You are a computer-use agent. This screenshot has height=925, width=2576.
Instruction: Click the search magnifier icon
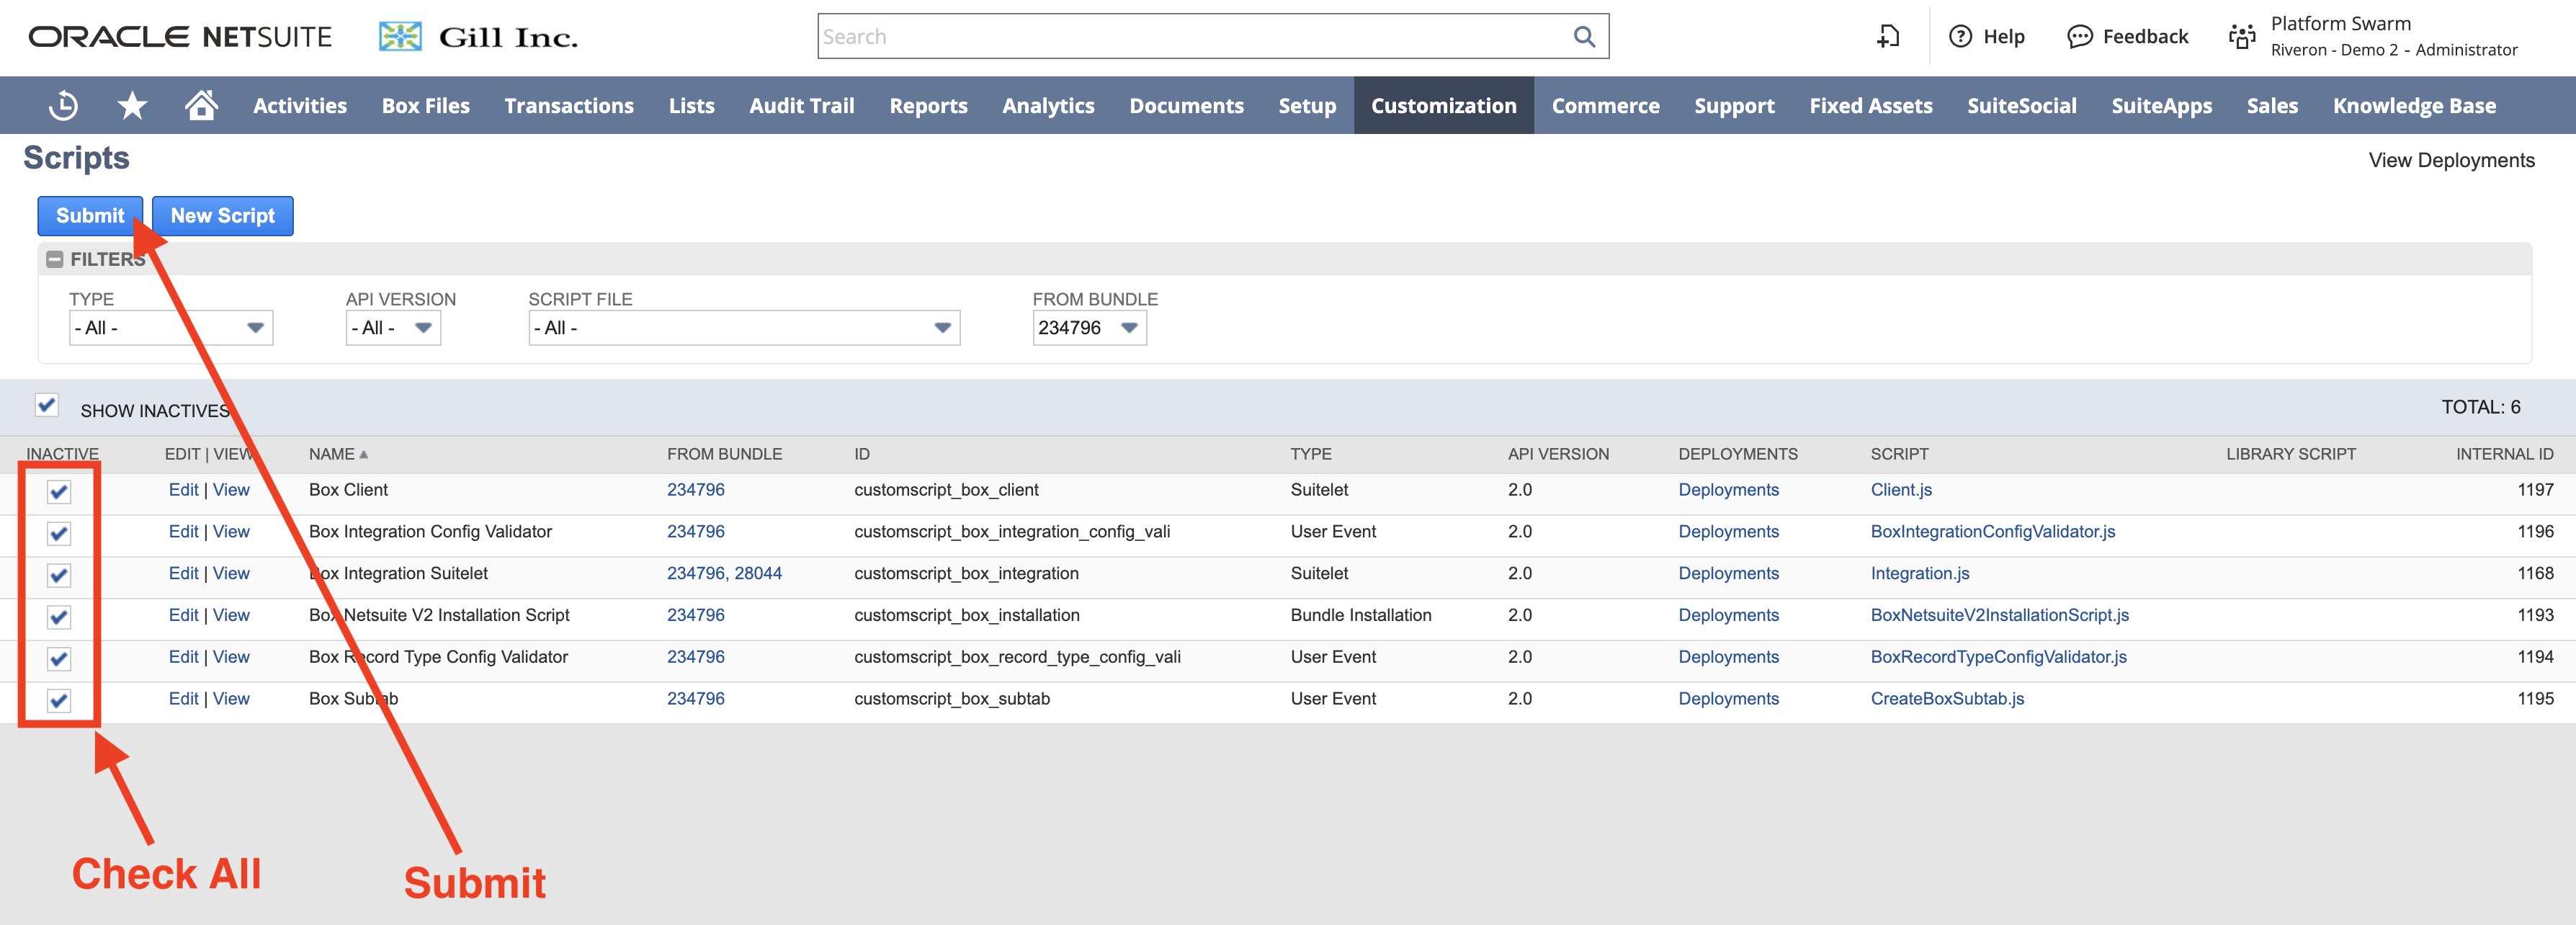click(1584, 37)
